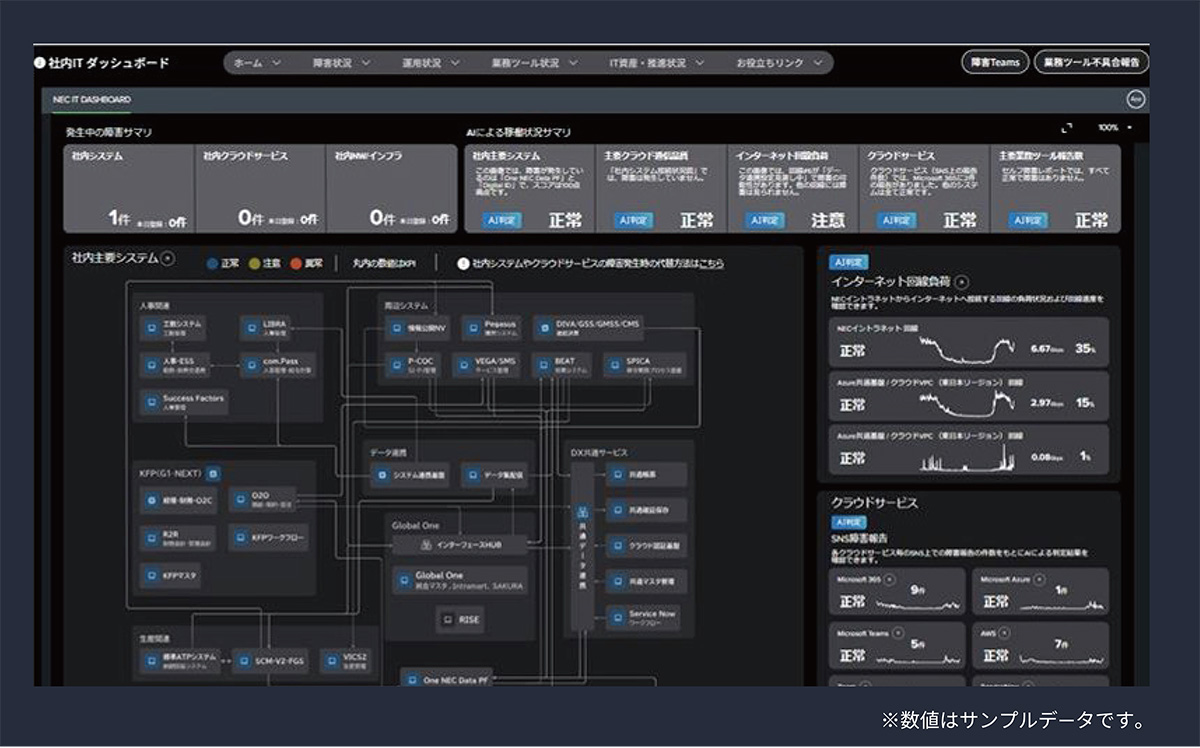Click the Service Now node icon
Image resolution: width=1200 pixels, height=748 pixels.
(617, 615)
